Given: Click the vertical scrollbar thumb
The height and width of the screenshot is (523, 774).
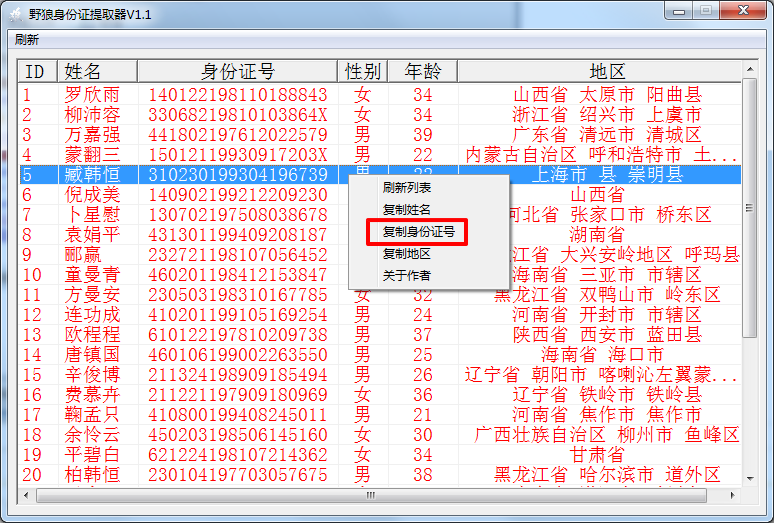Looking at the screenshot, I should 750,208.
